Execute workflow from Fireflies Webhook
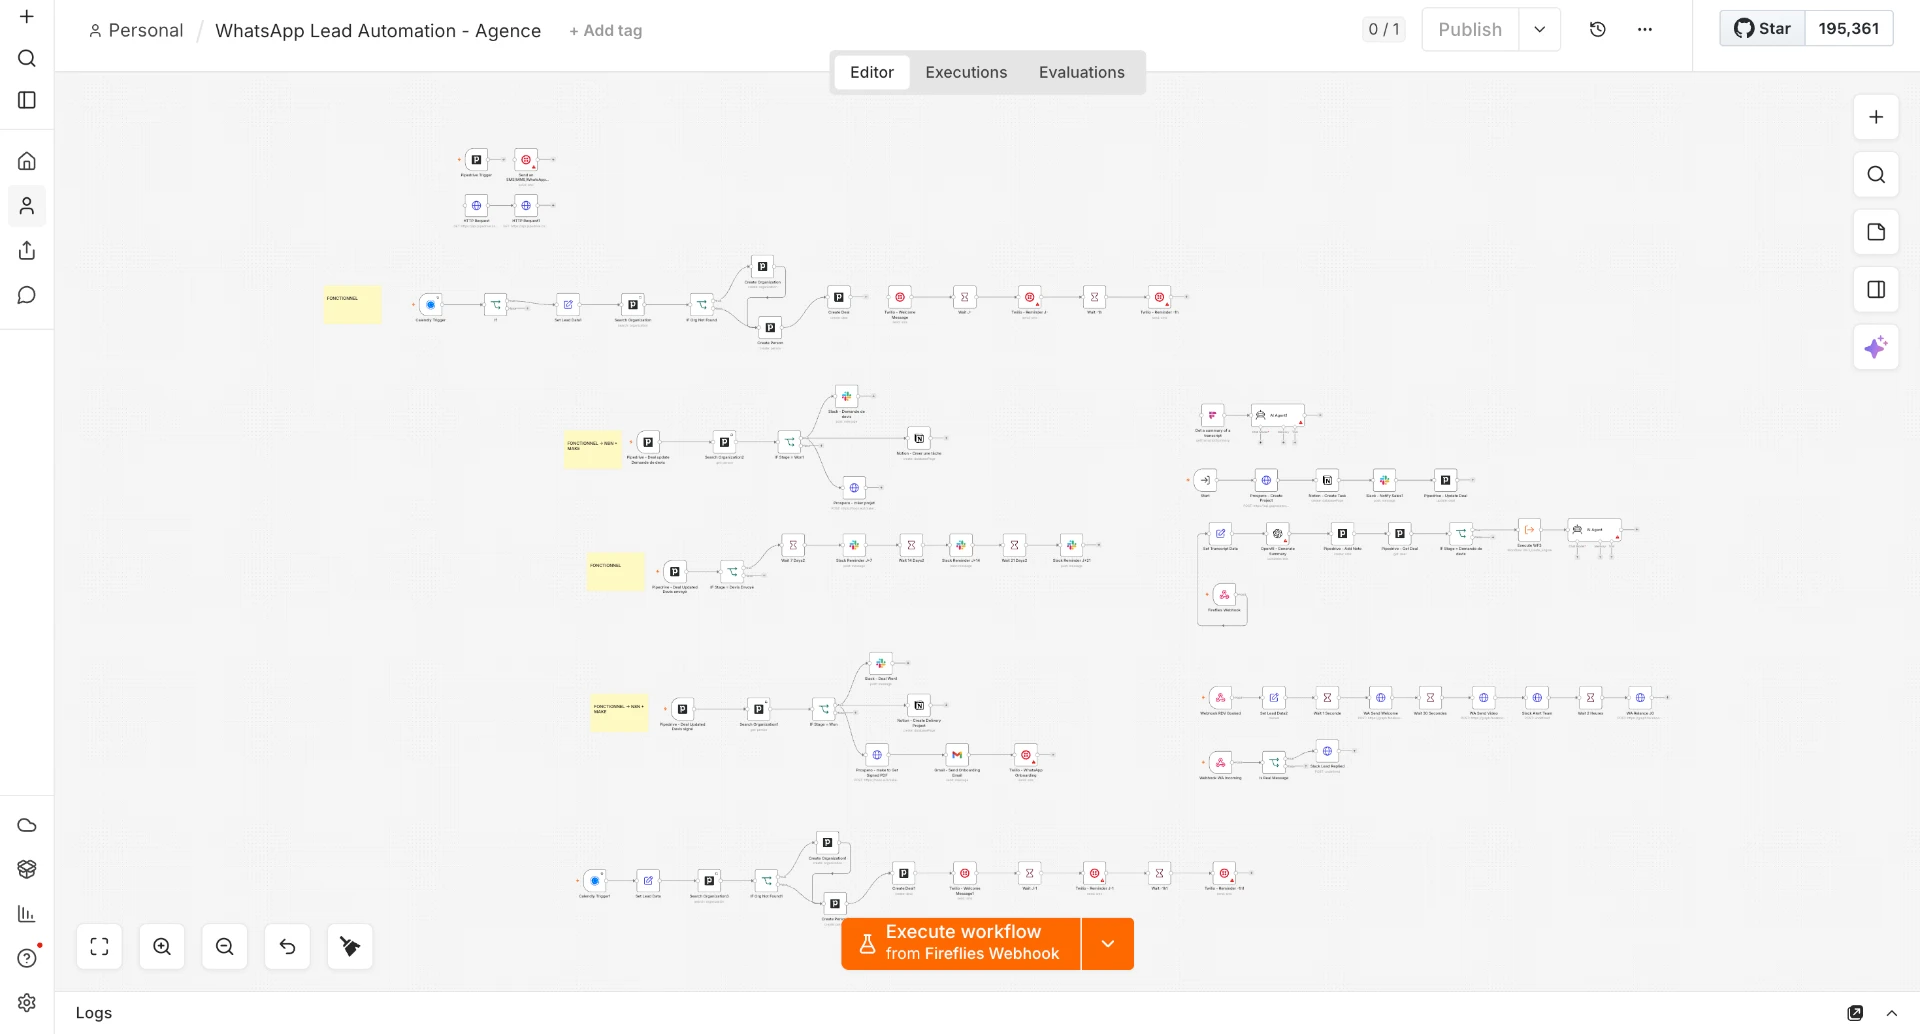The width and height of the screenshot is (1920, 1034). click(961, 944)
